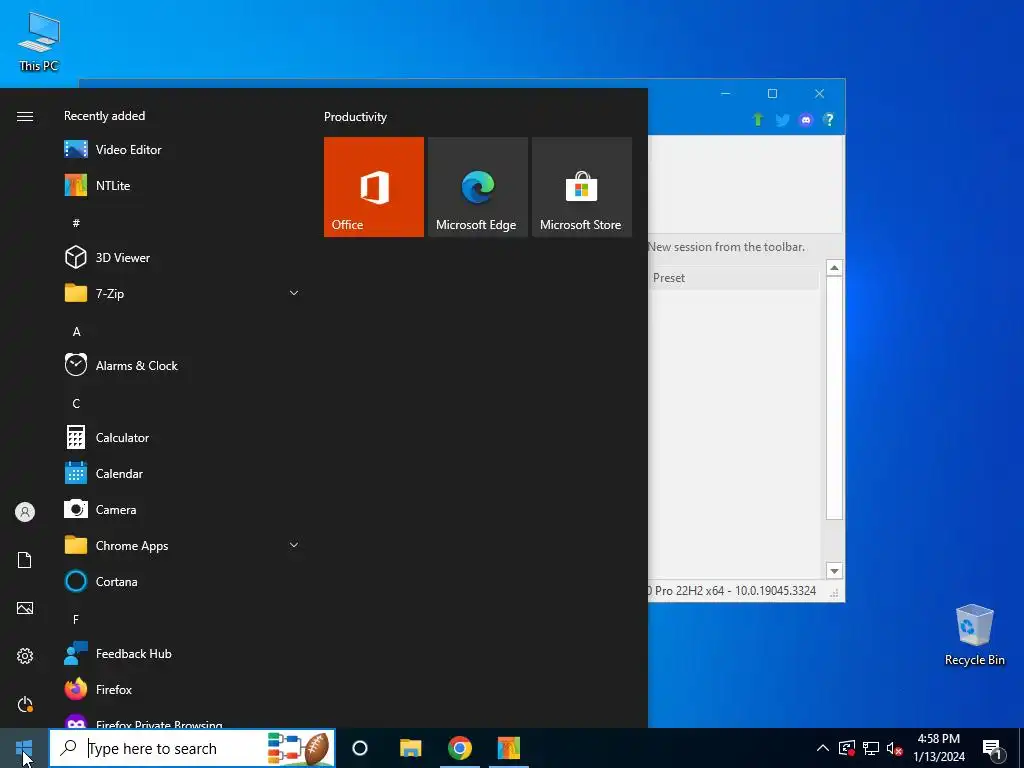1024x768 pixels.
Task: Select the This PC desktop icon
Action: [x=39, y=42]
